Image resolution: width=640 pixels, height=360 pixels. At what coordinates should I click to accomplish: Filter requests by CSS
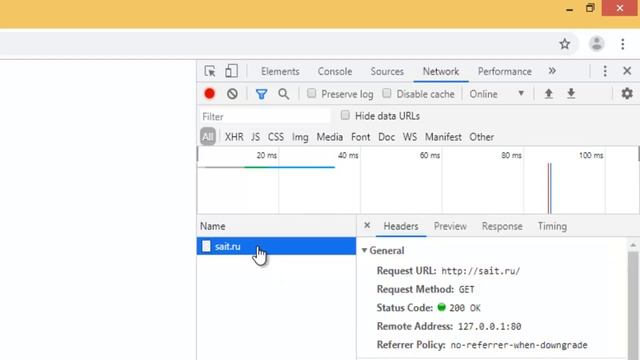click(276, 137)
